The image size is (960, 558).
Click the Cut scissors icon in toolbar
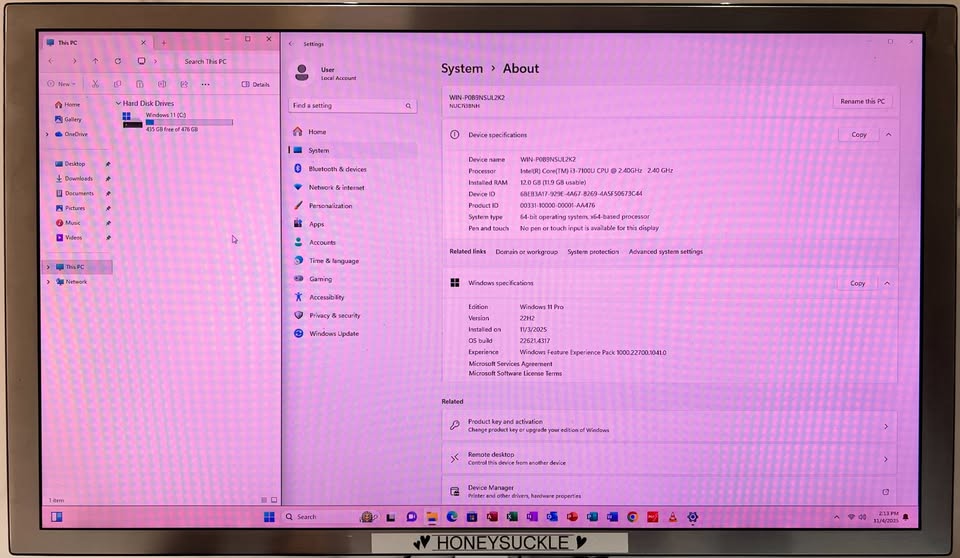tap(96, 84)
